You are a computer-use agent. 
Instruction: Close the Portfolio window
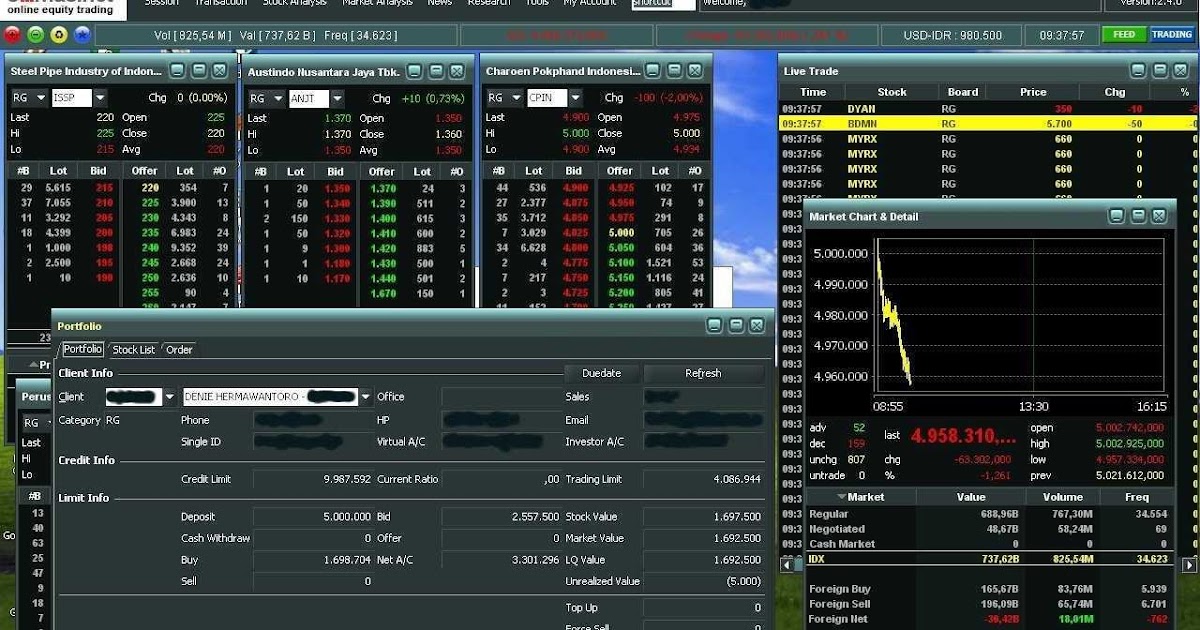point(757,326)
